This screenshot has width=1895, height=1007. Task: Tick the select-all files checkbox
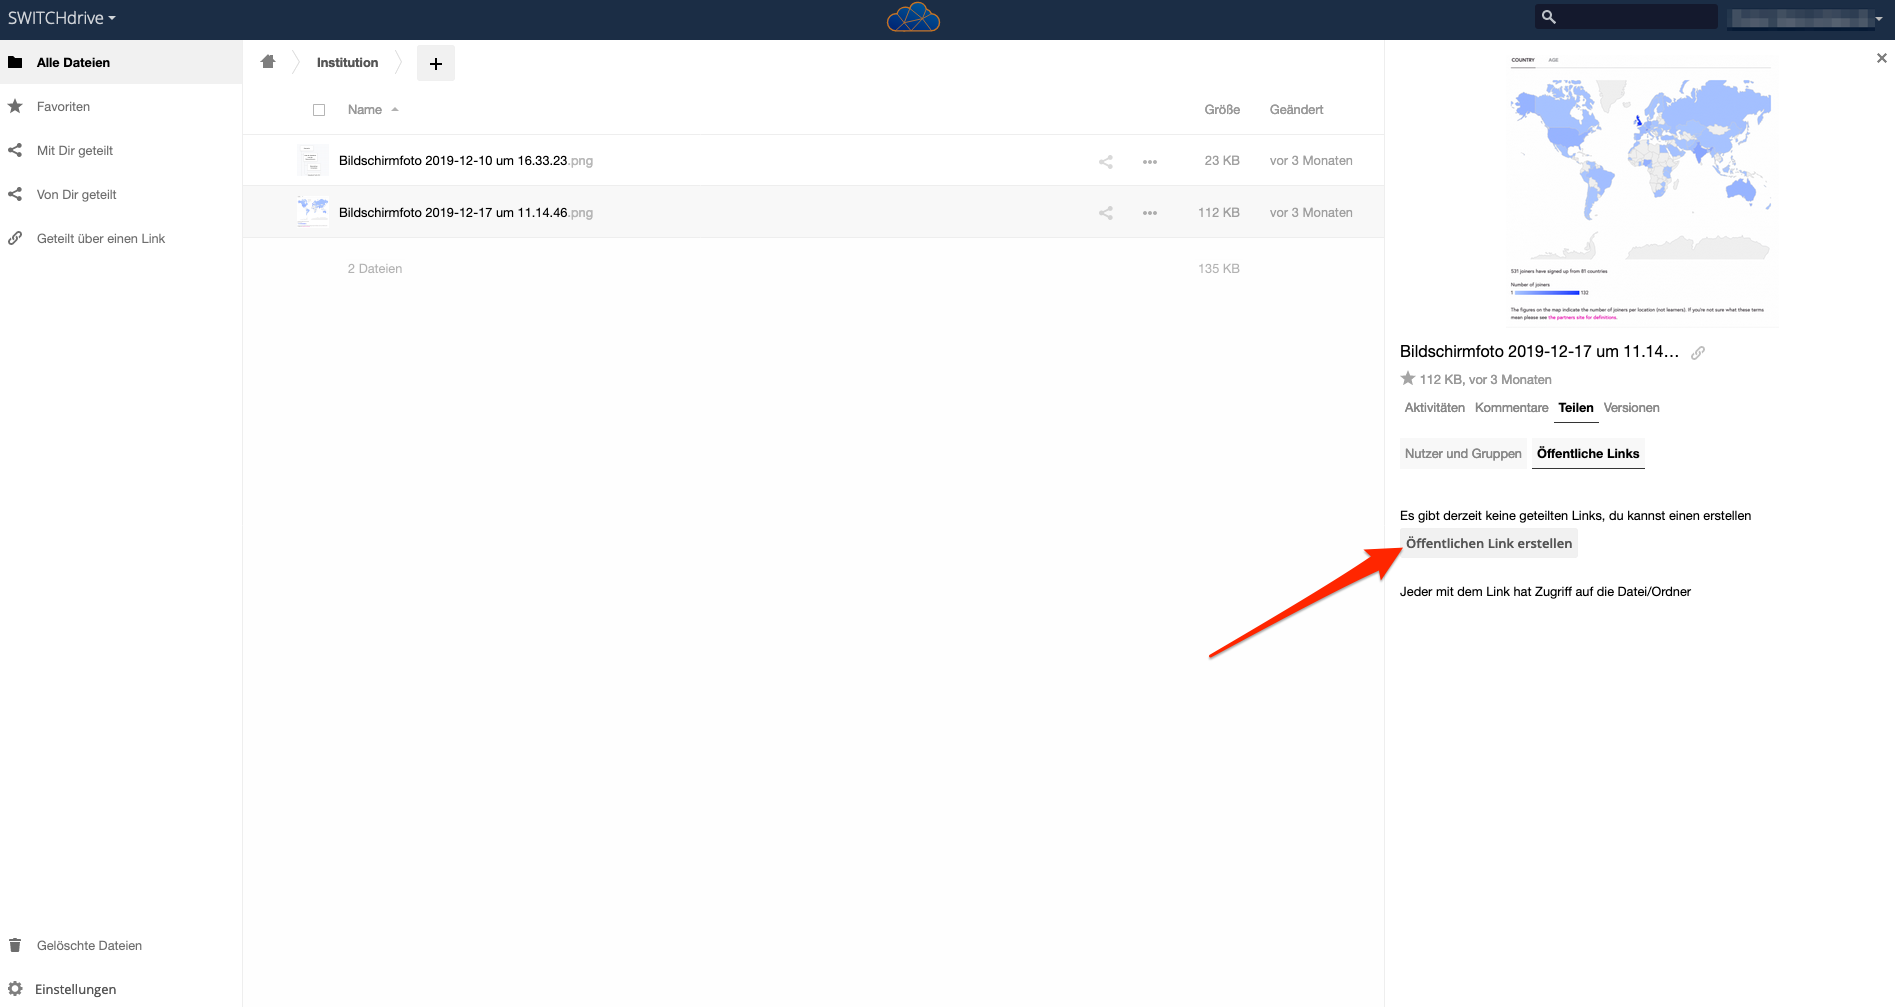pyautogui.click(x=319, y=110)
